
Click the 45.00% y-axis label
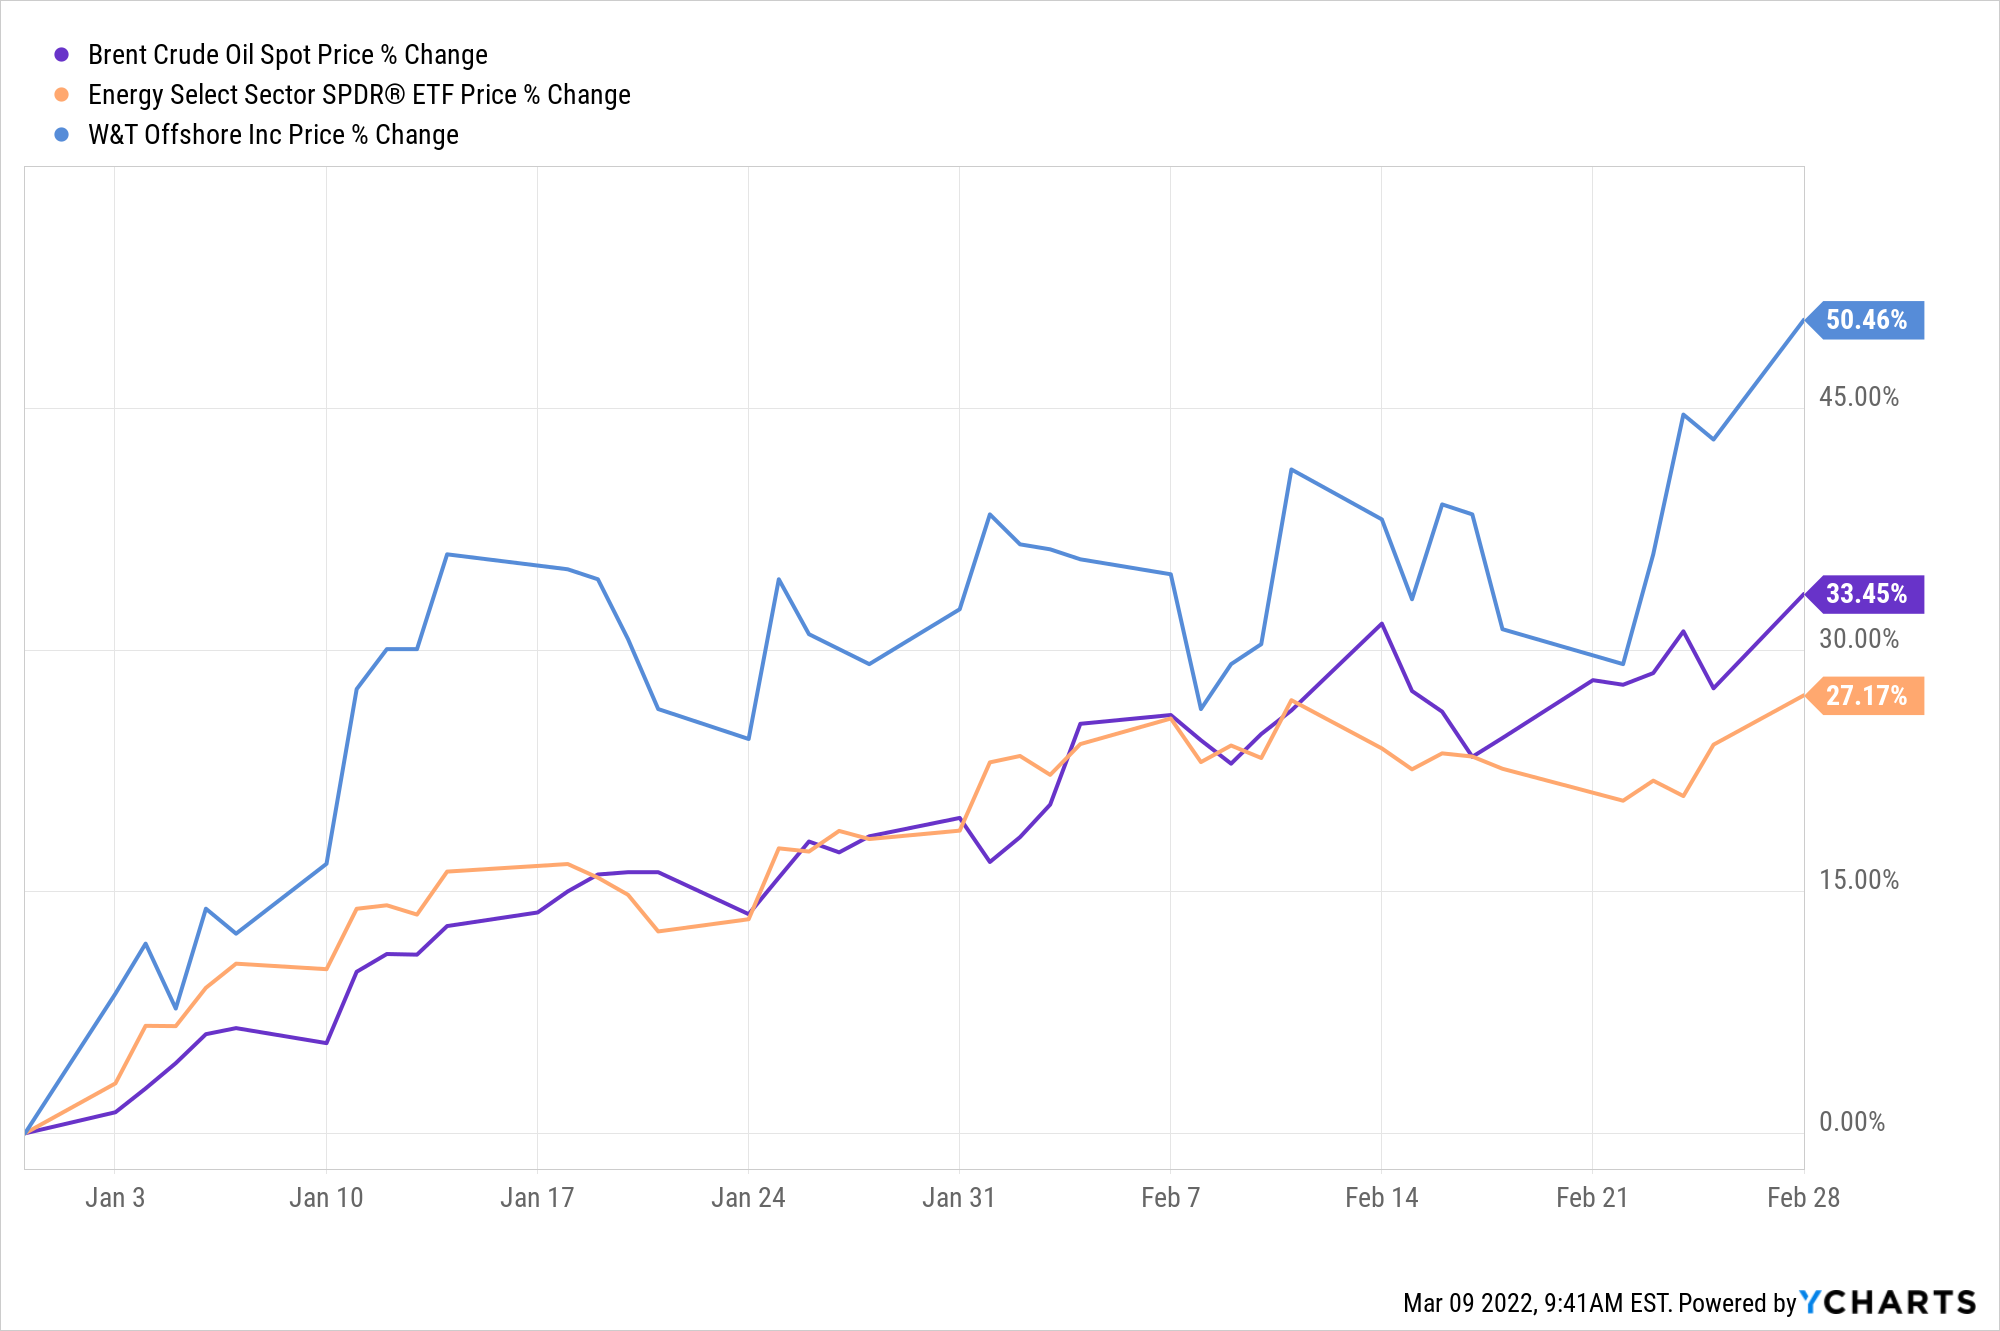coord(1858,397)
